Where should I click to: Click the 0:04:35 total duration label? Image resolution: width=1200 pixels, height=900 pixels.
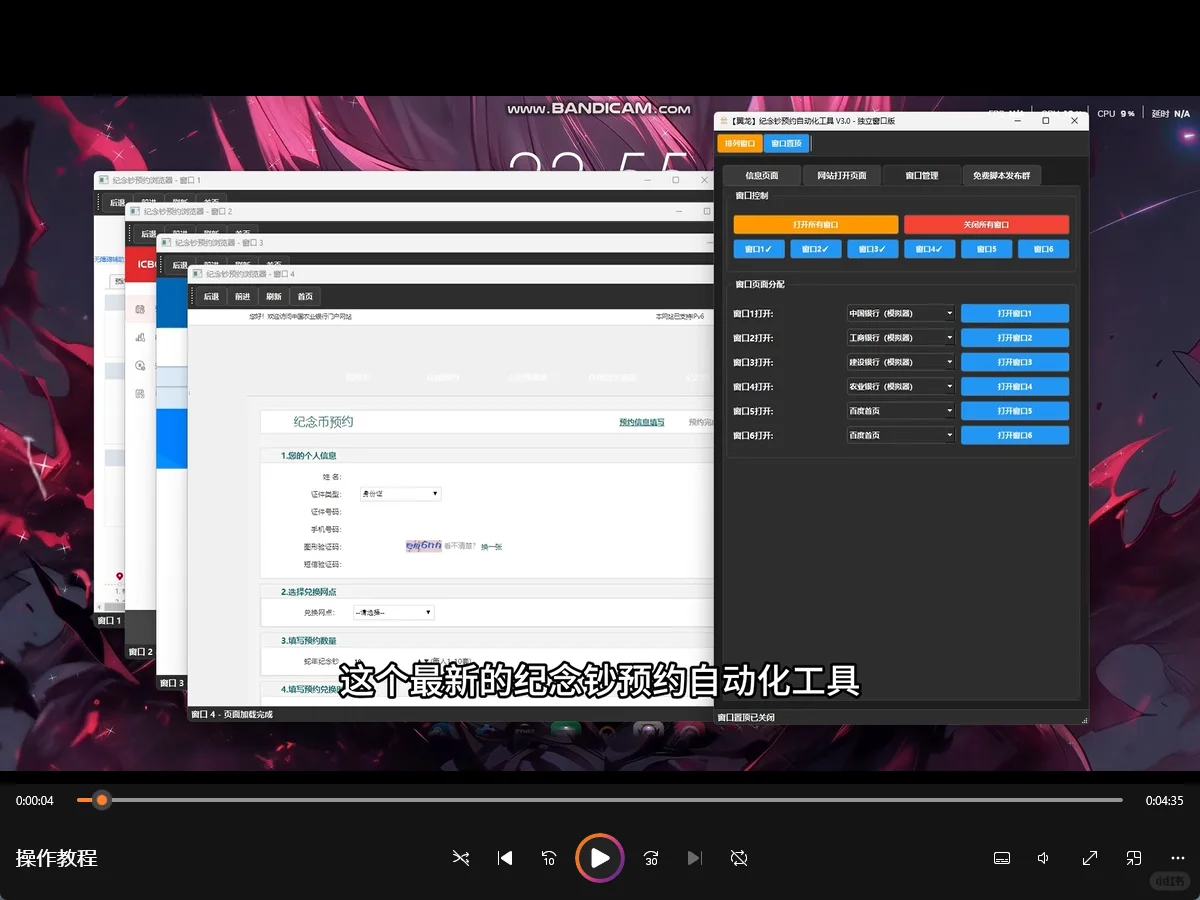tap(1164, 800)
